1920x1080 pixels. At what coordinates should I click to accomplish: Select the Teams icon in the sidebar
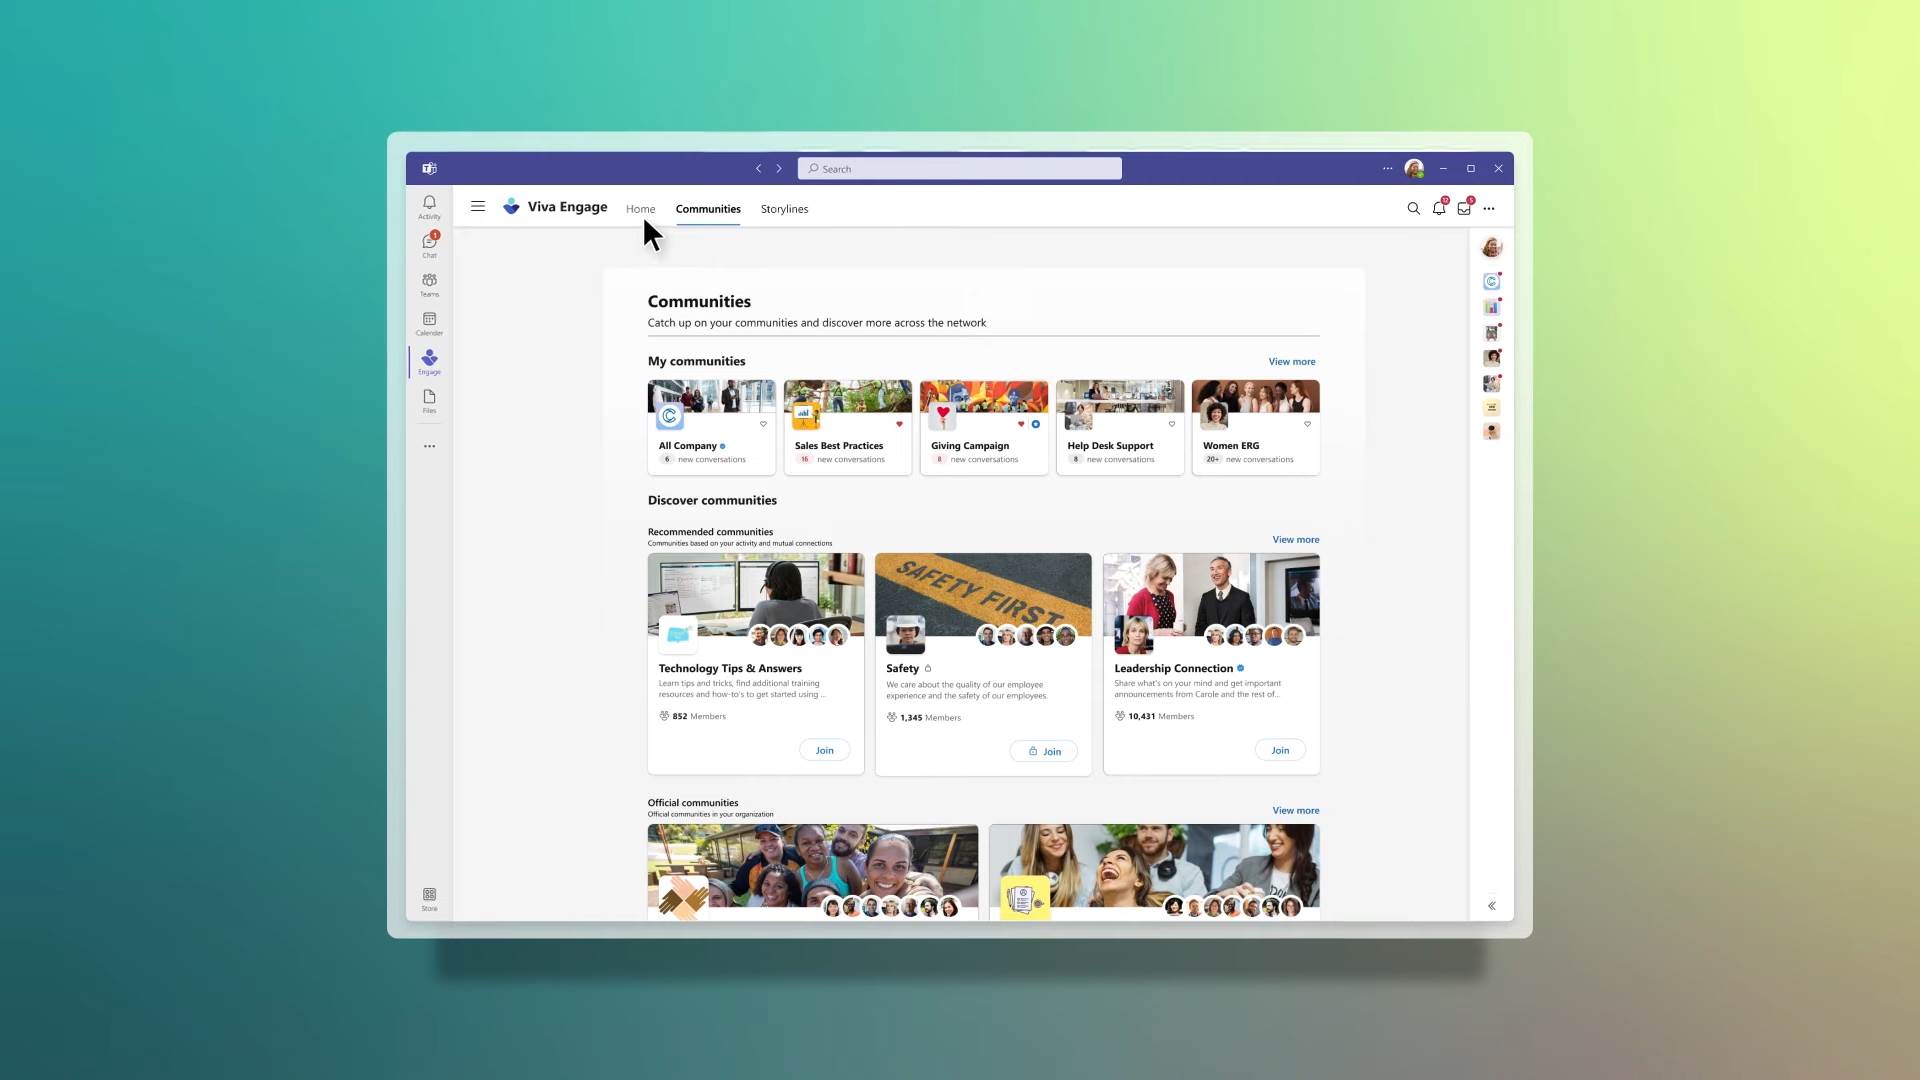[x=429, y=283]
